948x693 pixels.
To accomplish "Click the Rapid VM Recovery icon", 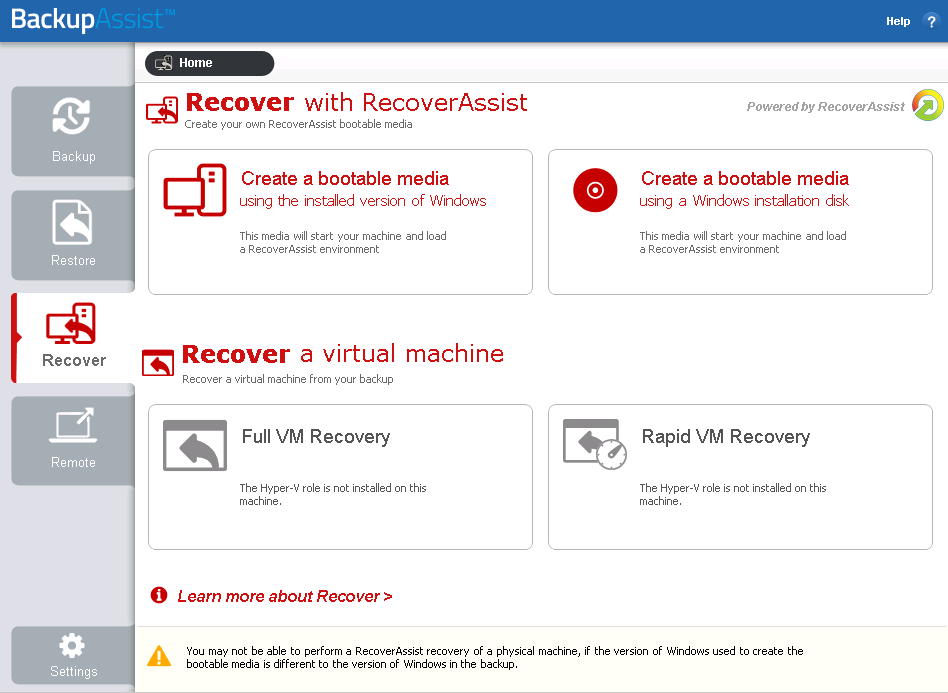I will click(x=595, y=444).
